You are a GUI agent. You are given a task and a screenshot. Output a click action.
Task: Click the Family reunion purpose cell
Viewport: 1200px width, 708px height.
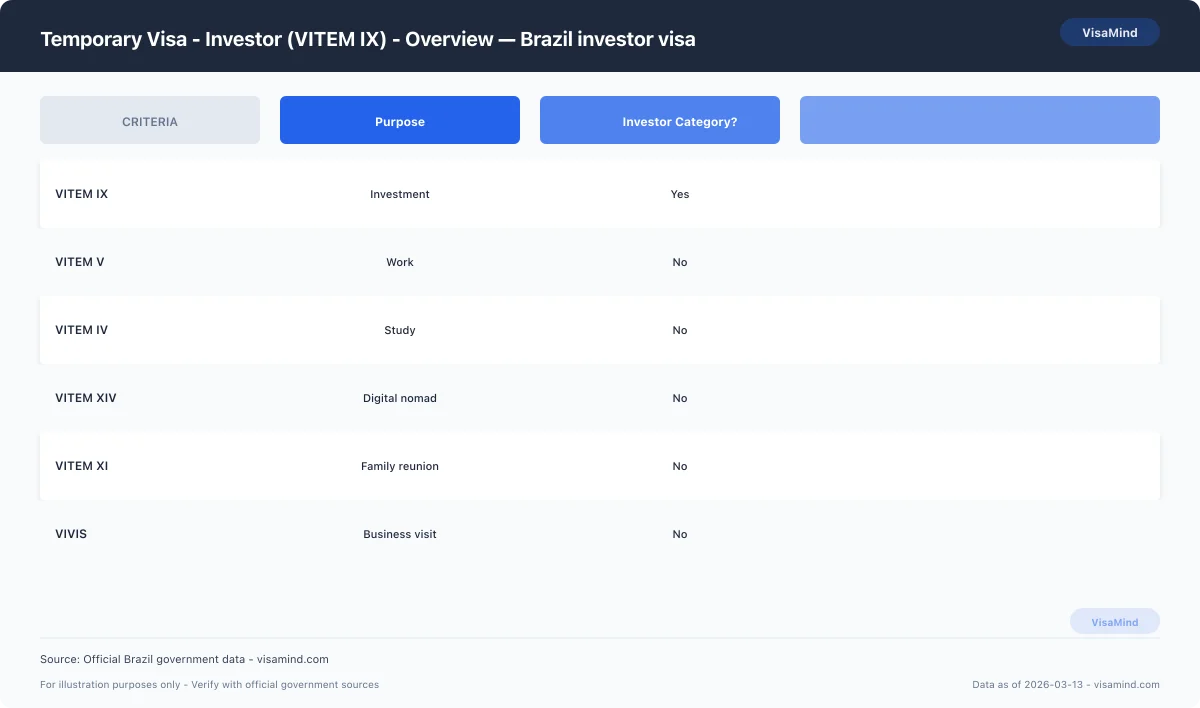400,466
